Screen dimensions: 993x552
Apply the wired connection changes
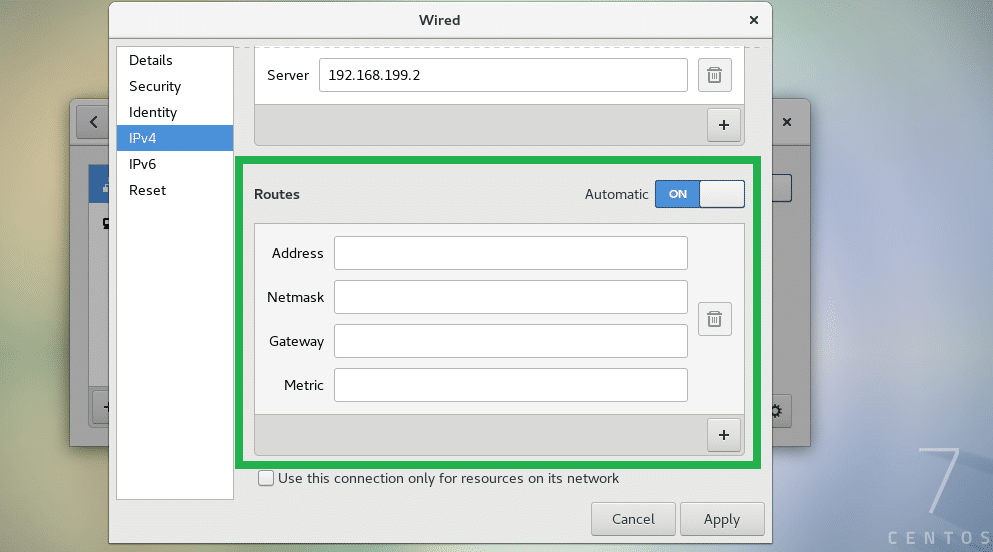[722, 519]
